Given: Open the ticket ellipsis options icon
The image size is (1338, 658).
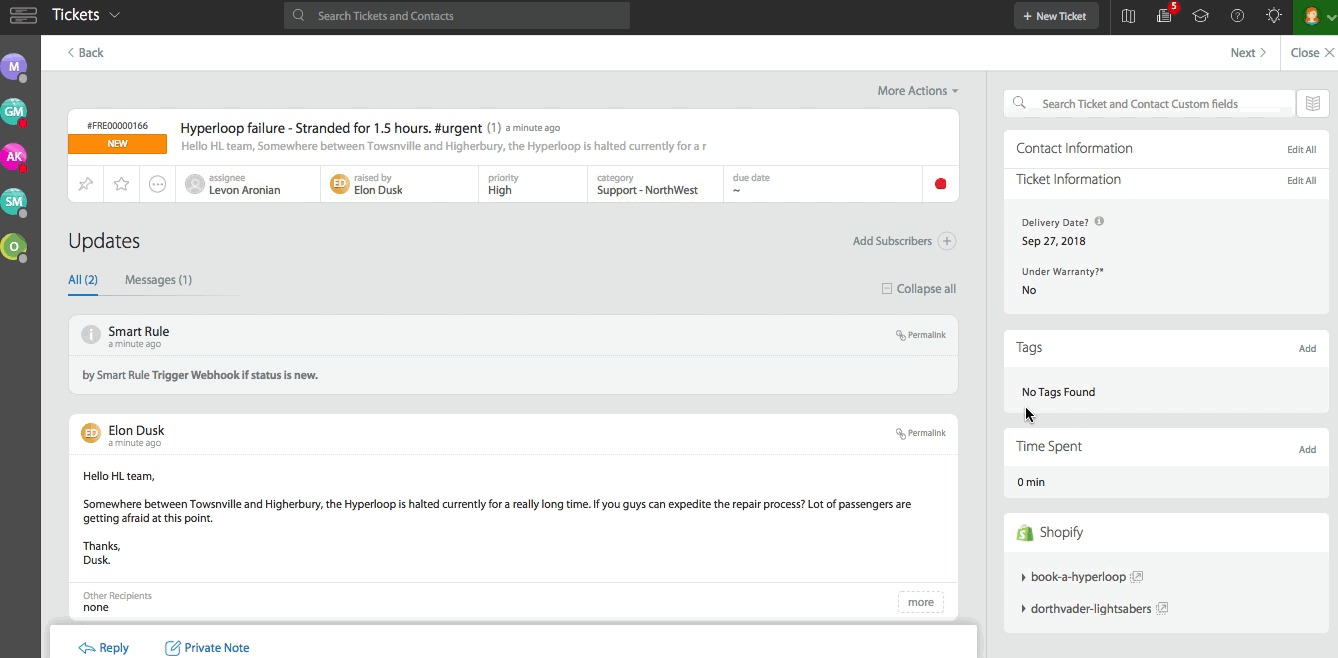Looking at the screenshot, I should tap(157, 184).
